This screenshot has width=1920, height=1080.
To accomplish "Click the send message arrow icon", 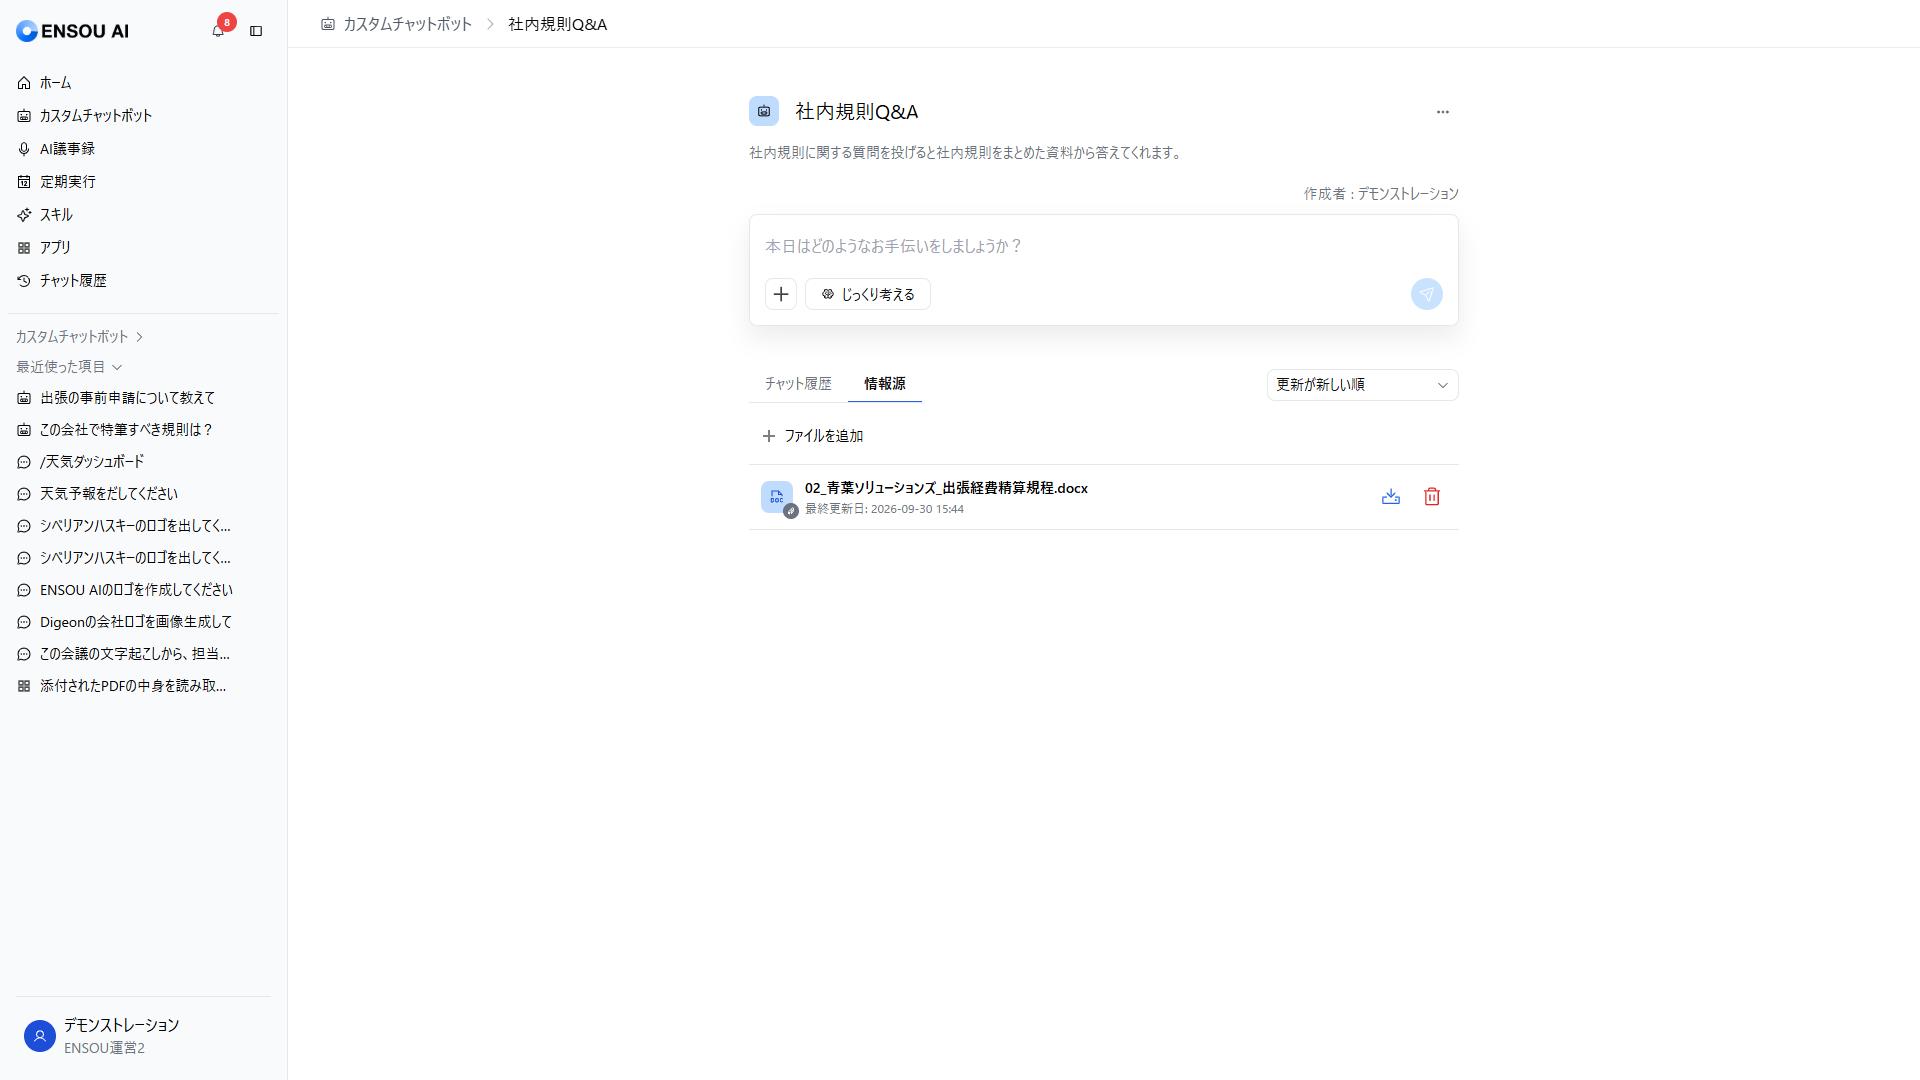I will pyautogui.click(x=1427, y=294).
